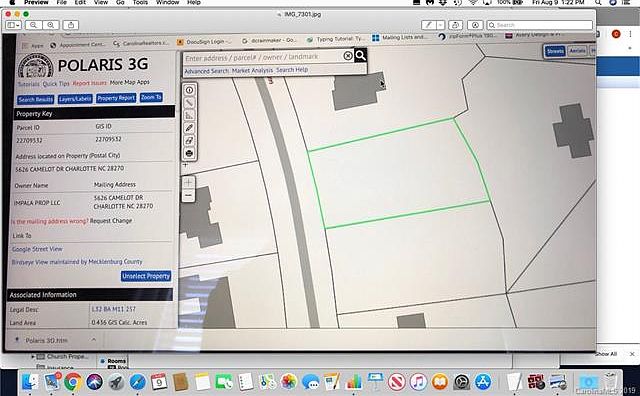The width and height of the screenshot is (640, 396).
Task: Focus the address / parcel search field
Action: 263,58
